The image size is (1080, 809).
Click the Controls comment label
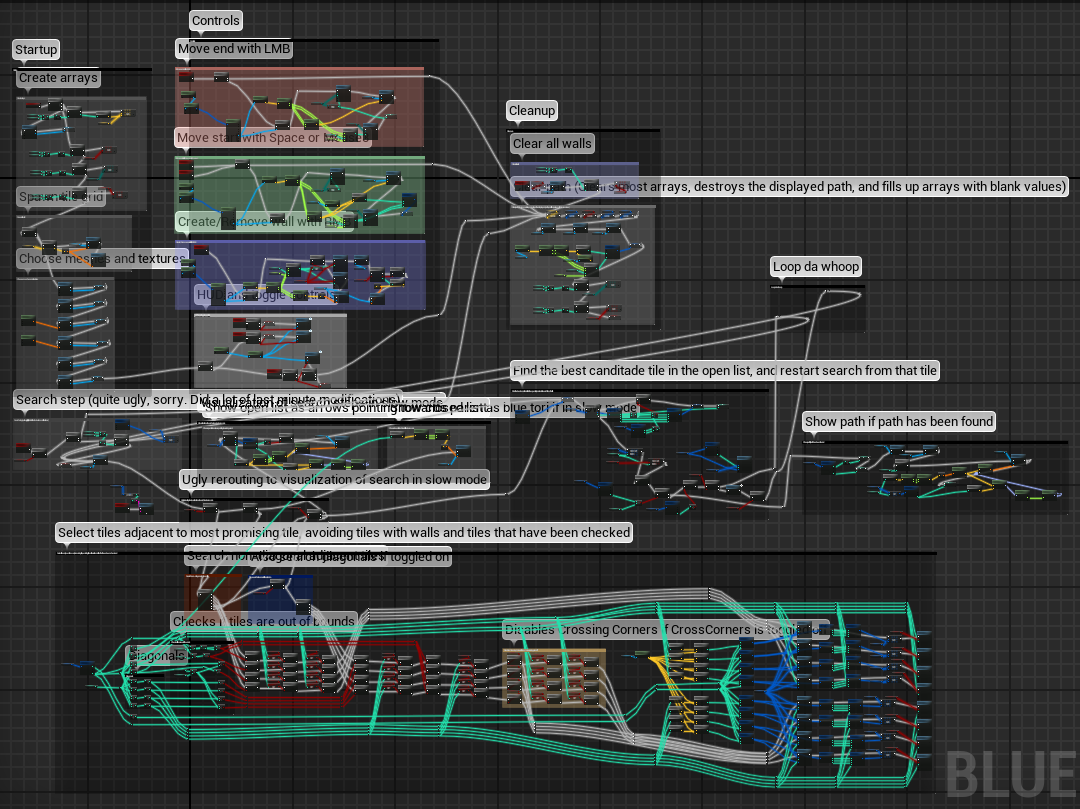pyautogui.click(x=216, y=21)
